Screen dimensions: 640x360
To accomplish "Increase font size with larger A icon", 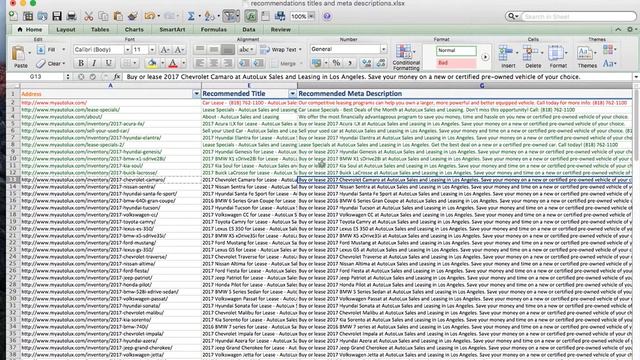I will pos(164,50).
